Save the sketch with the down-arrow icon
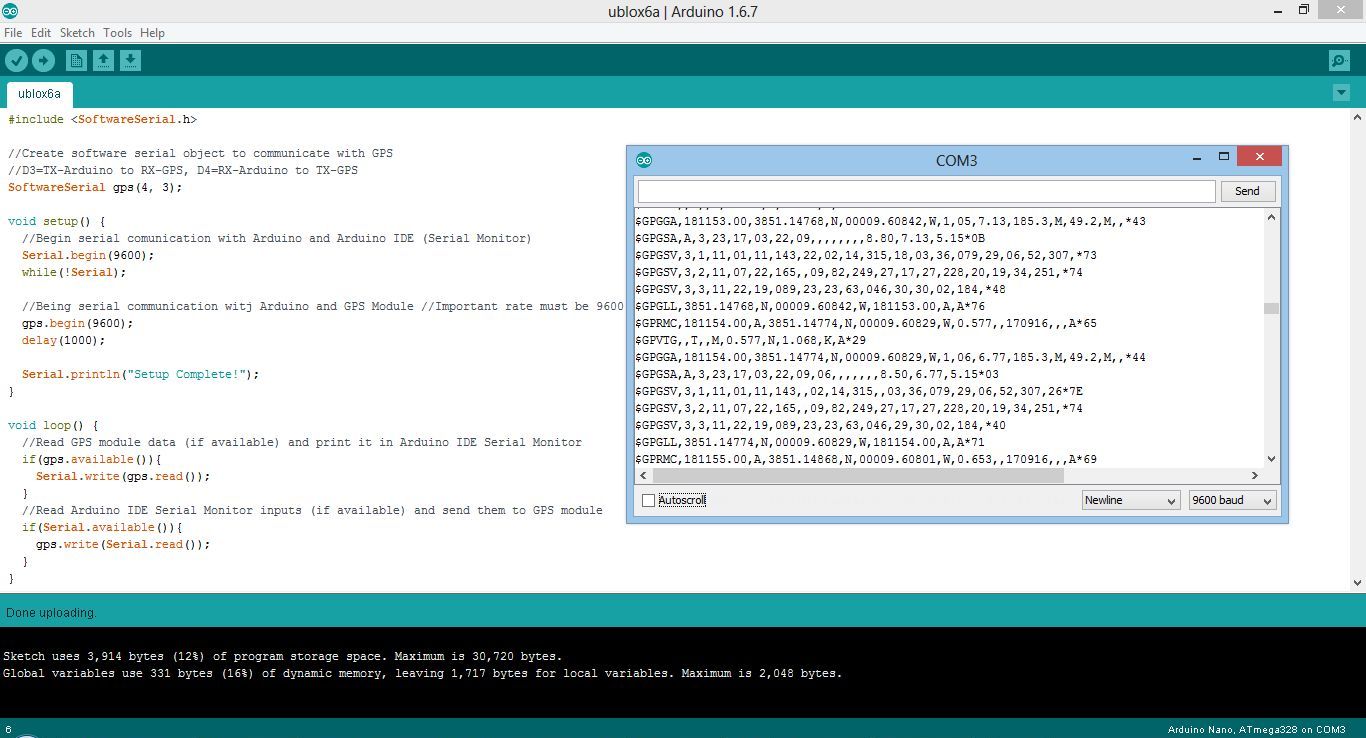 pos(130,61)
